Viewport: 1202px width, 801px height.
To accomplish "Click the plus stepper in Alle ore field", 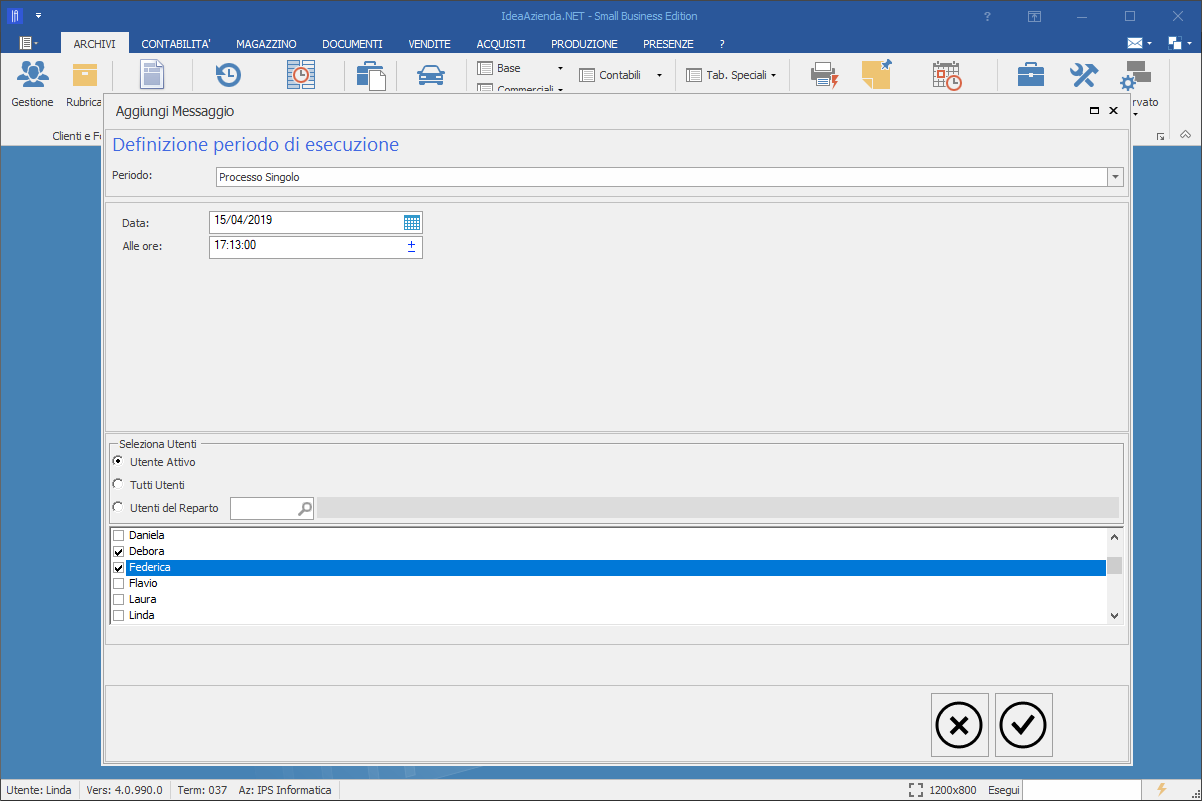I will click(411, 246).
